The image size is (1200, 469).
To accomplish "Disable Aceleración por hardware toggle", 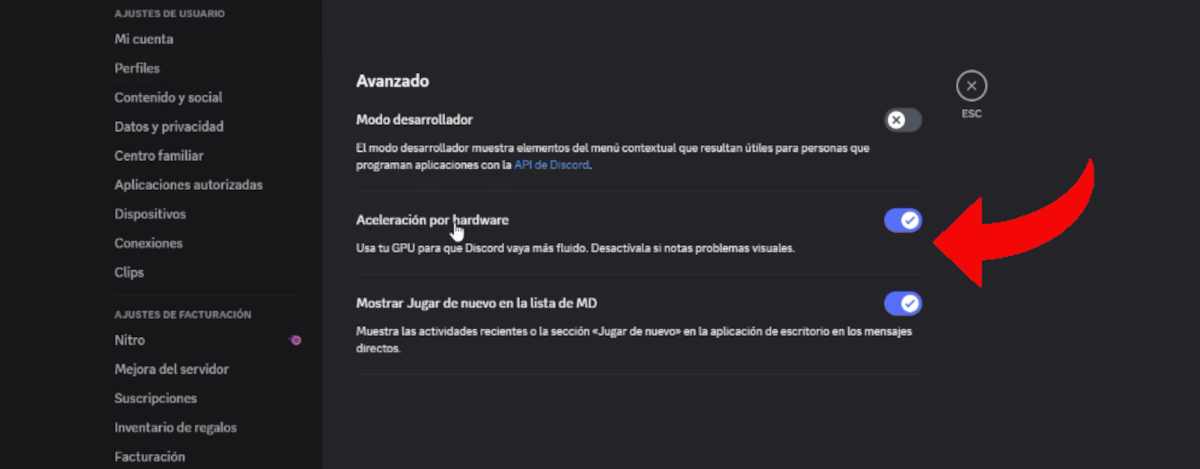I will tap(902, 220).
